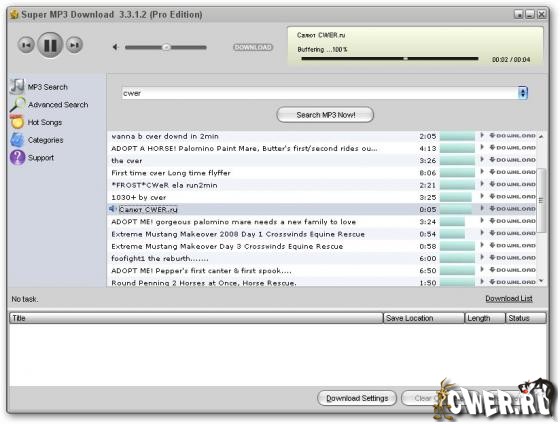Seek in the playback progress bar
Viewport: 560px width, 424px height.
[x=390, y=58]
